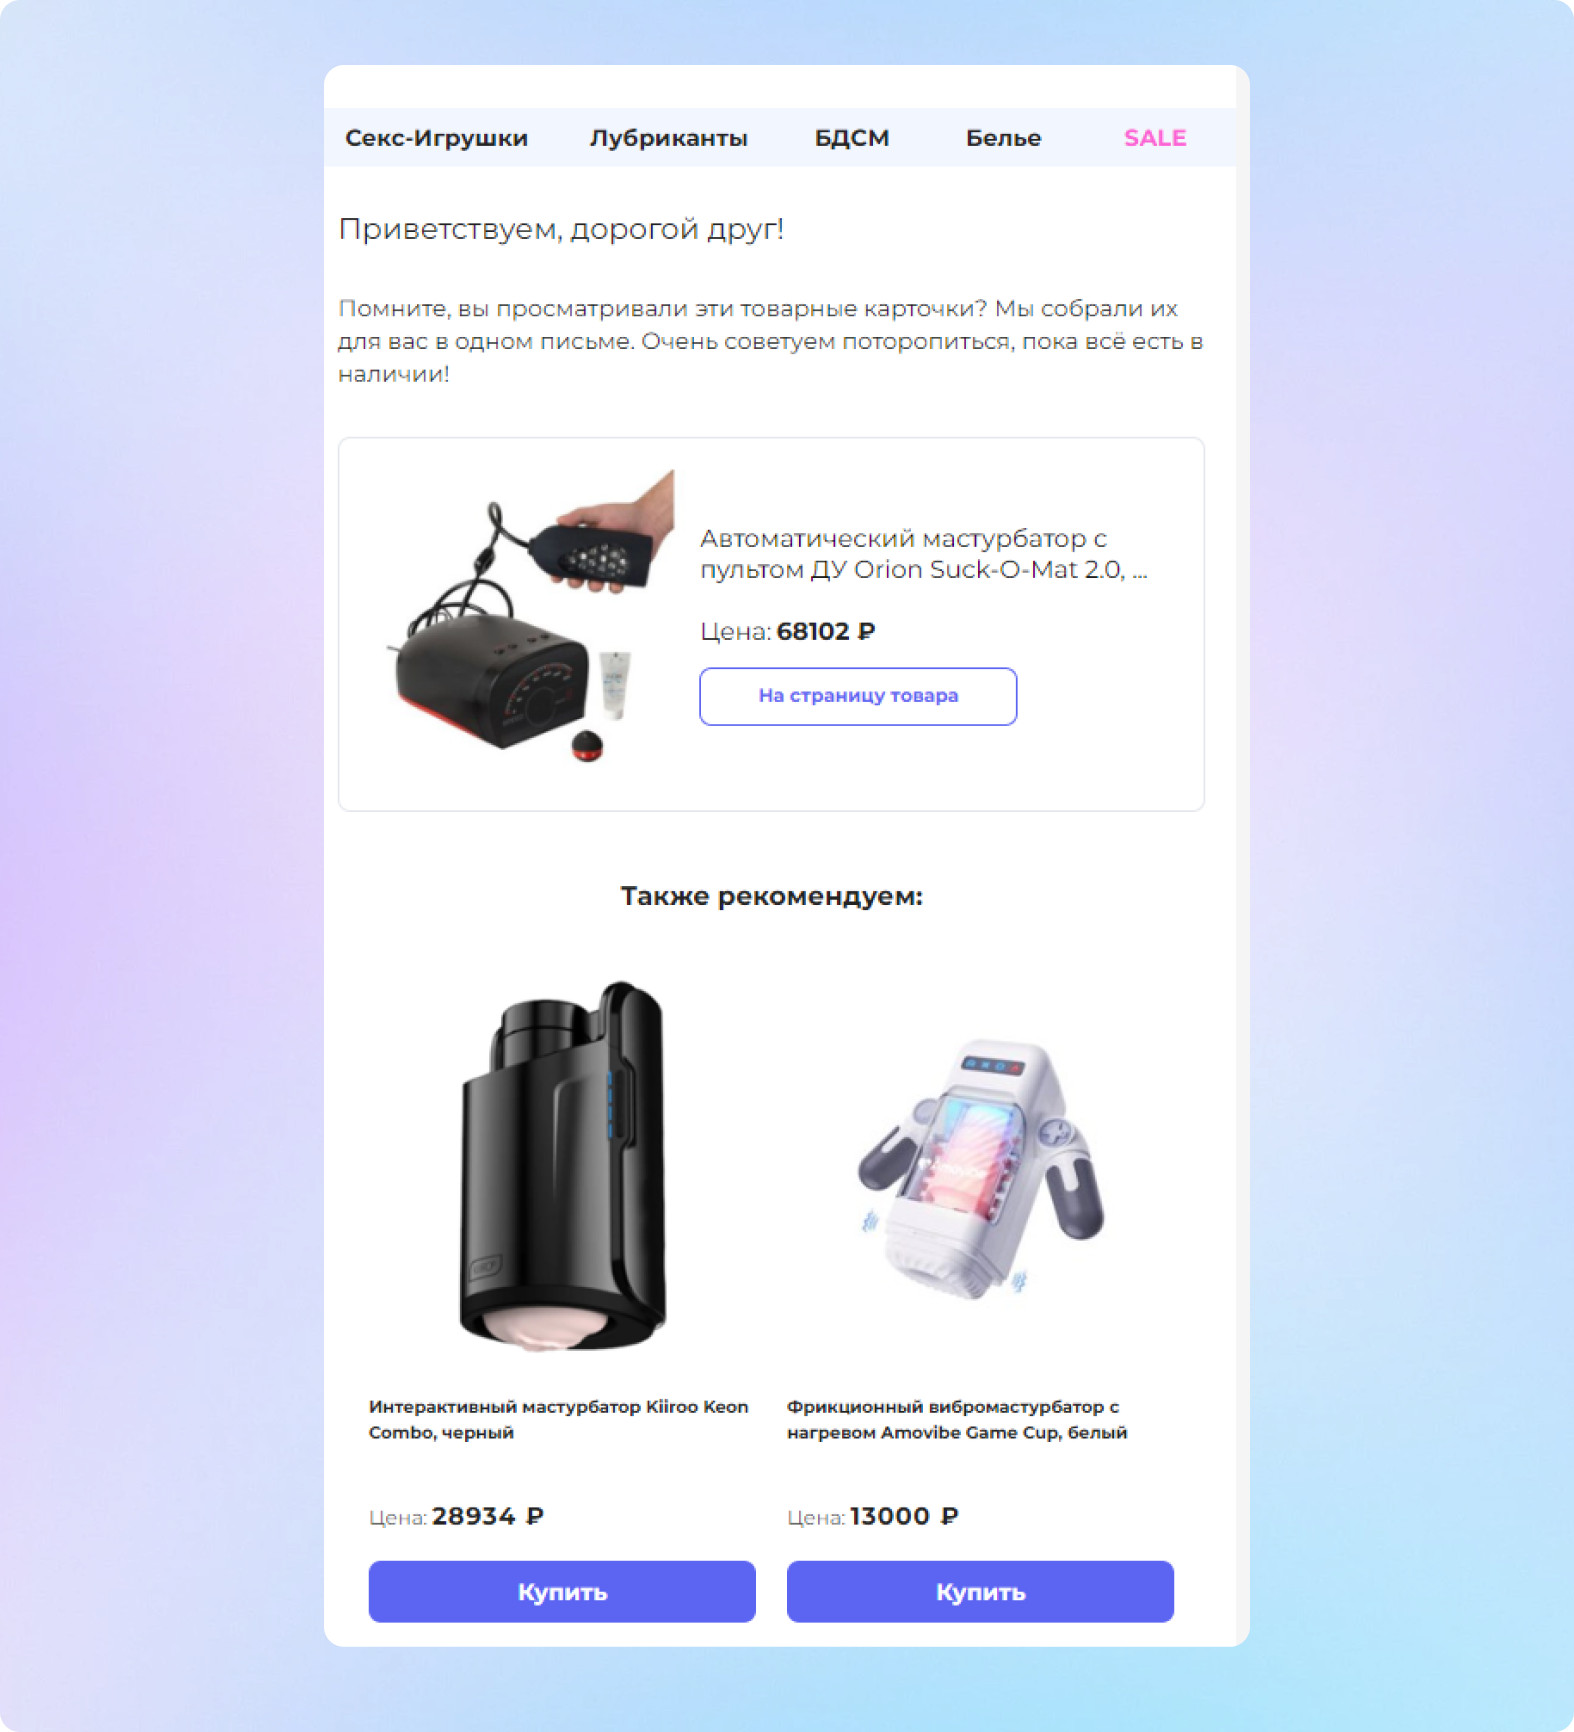Click the Orion Suck-O-Mat 2.0 product title
Image resolution: width=1574 pixels, height=1732 pixels.
[x=923, y=554]
